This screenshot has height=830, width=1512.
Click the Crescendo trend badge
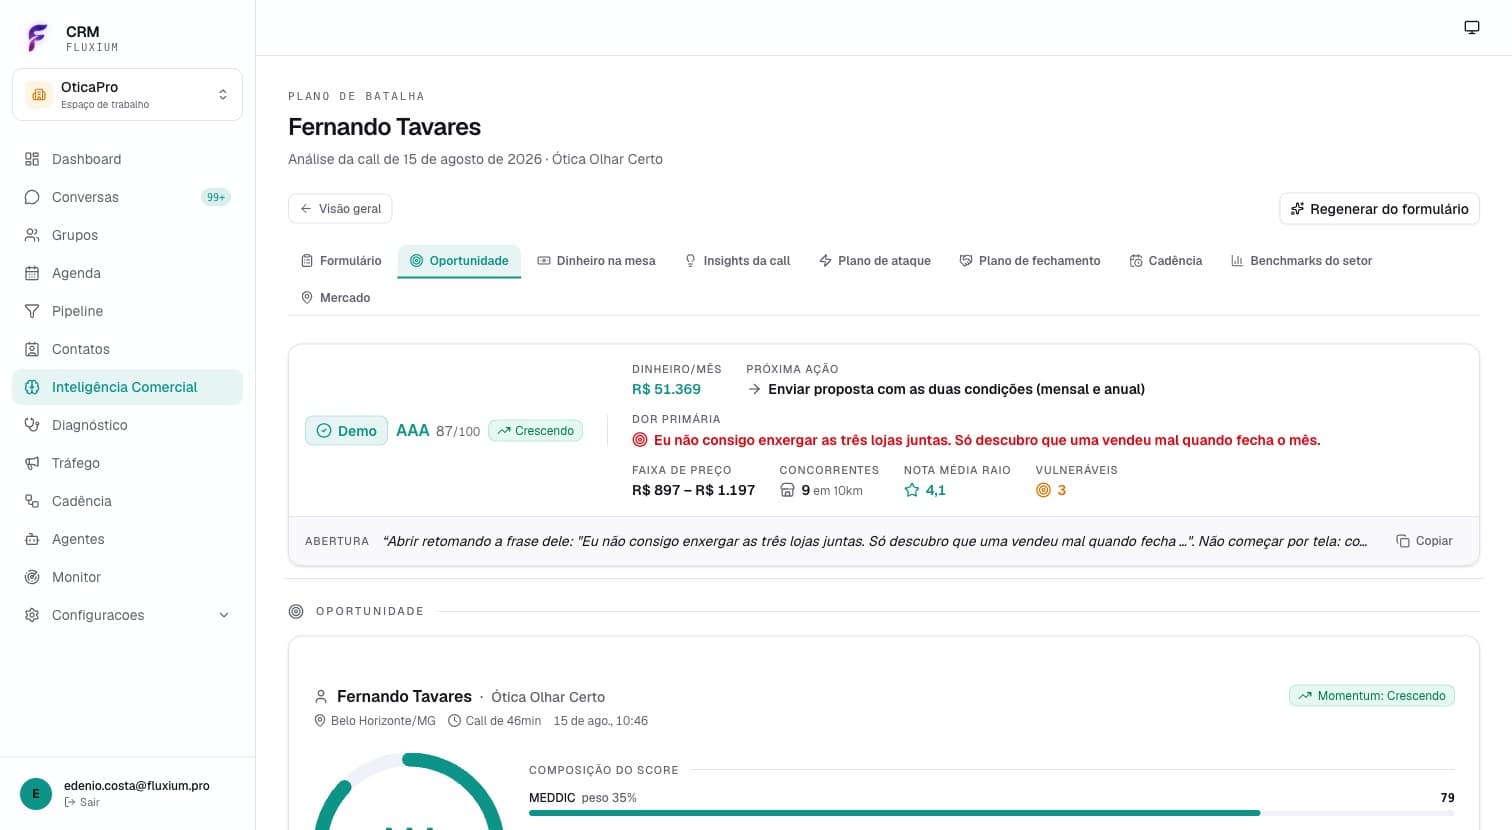(535, 431)
